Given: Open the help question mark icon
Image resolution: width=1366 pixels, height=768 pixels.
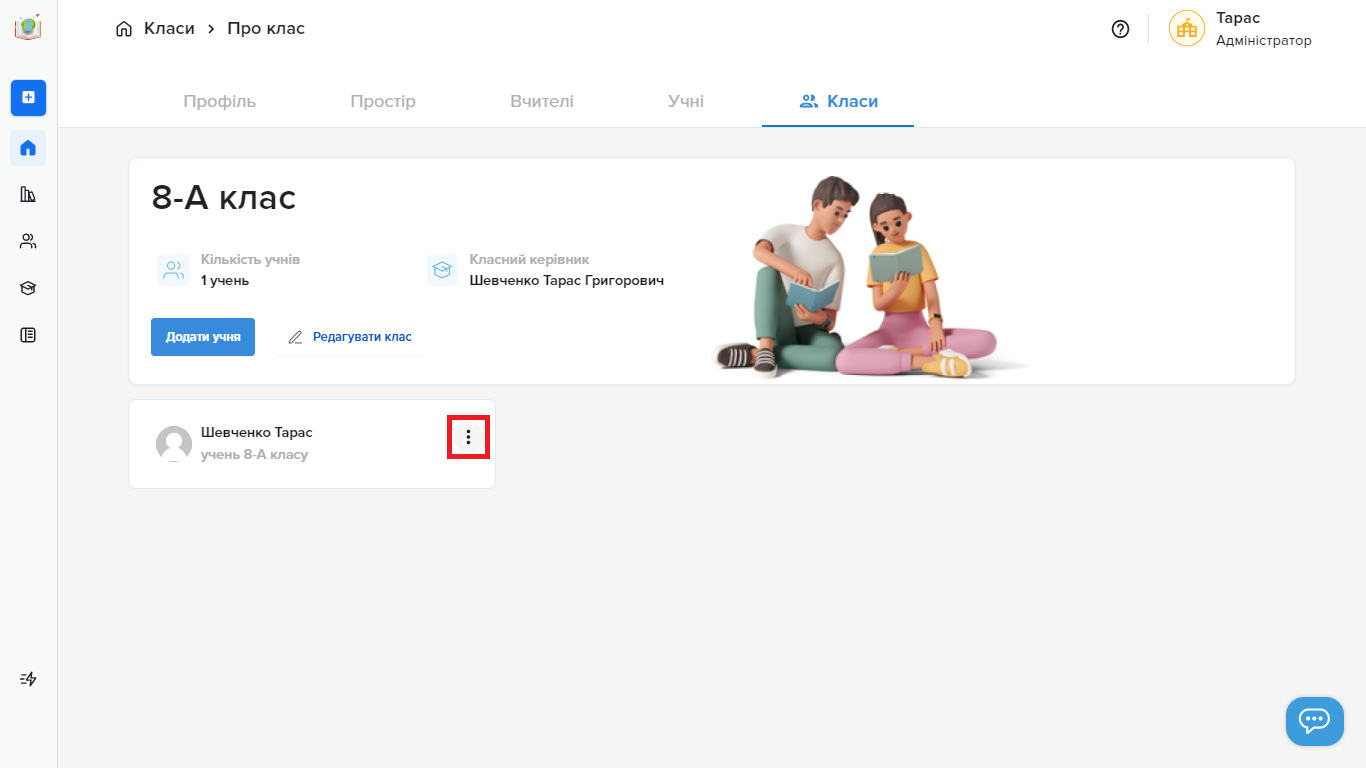Looking at the screenshot, I should coord(1120,29).
